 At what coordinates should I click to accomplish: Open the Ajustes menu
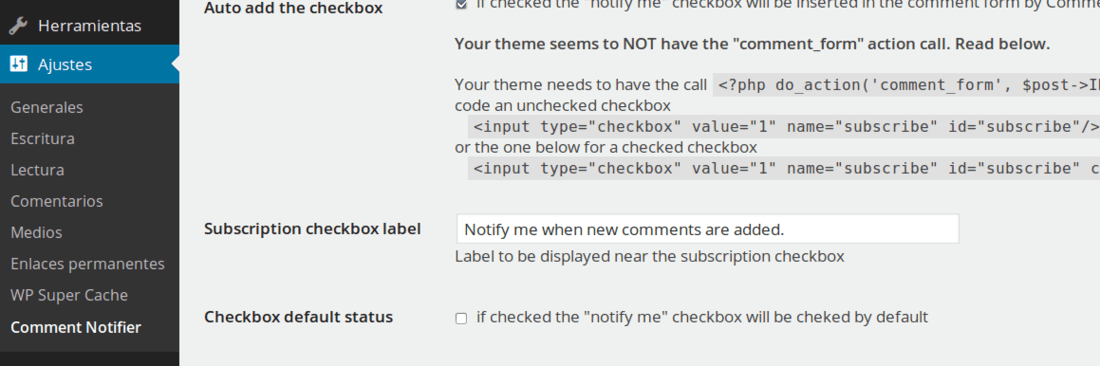tap(90, 65)
